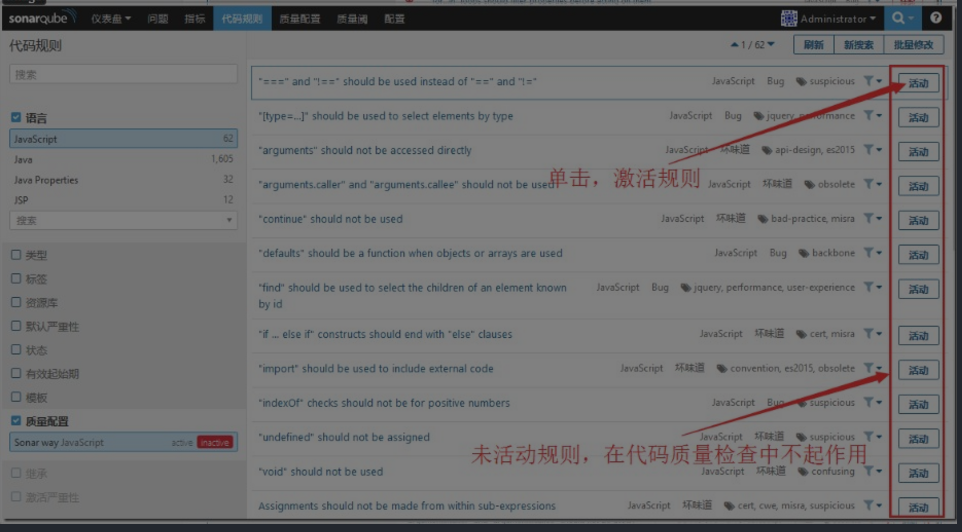Viewport: 962px width, 532px height.
Task: Click the 刷新 button
Action: pos(814,45)
